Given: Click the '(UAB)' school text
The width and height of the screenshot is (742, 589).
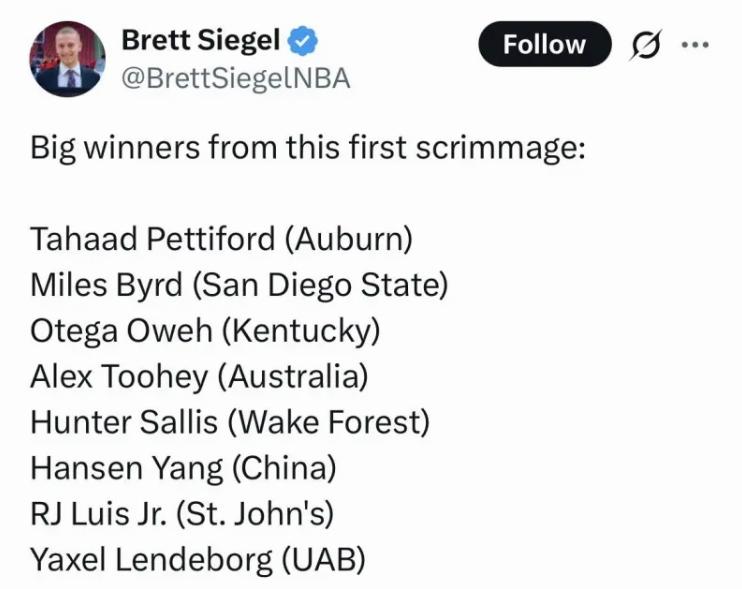Looking at the screenshot, I should 324,560.
